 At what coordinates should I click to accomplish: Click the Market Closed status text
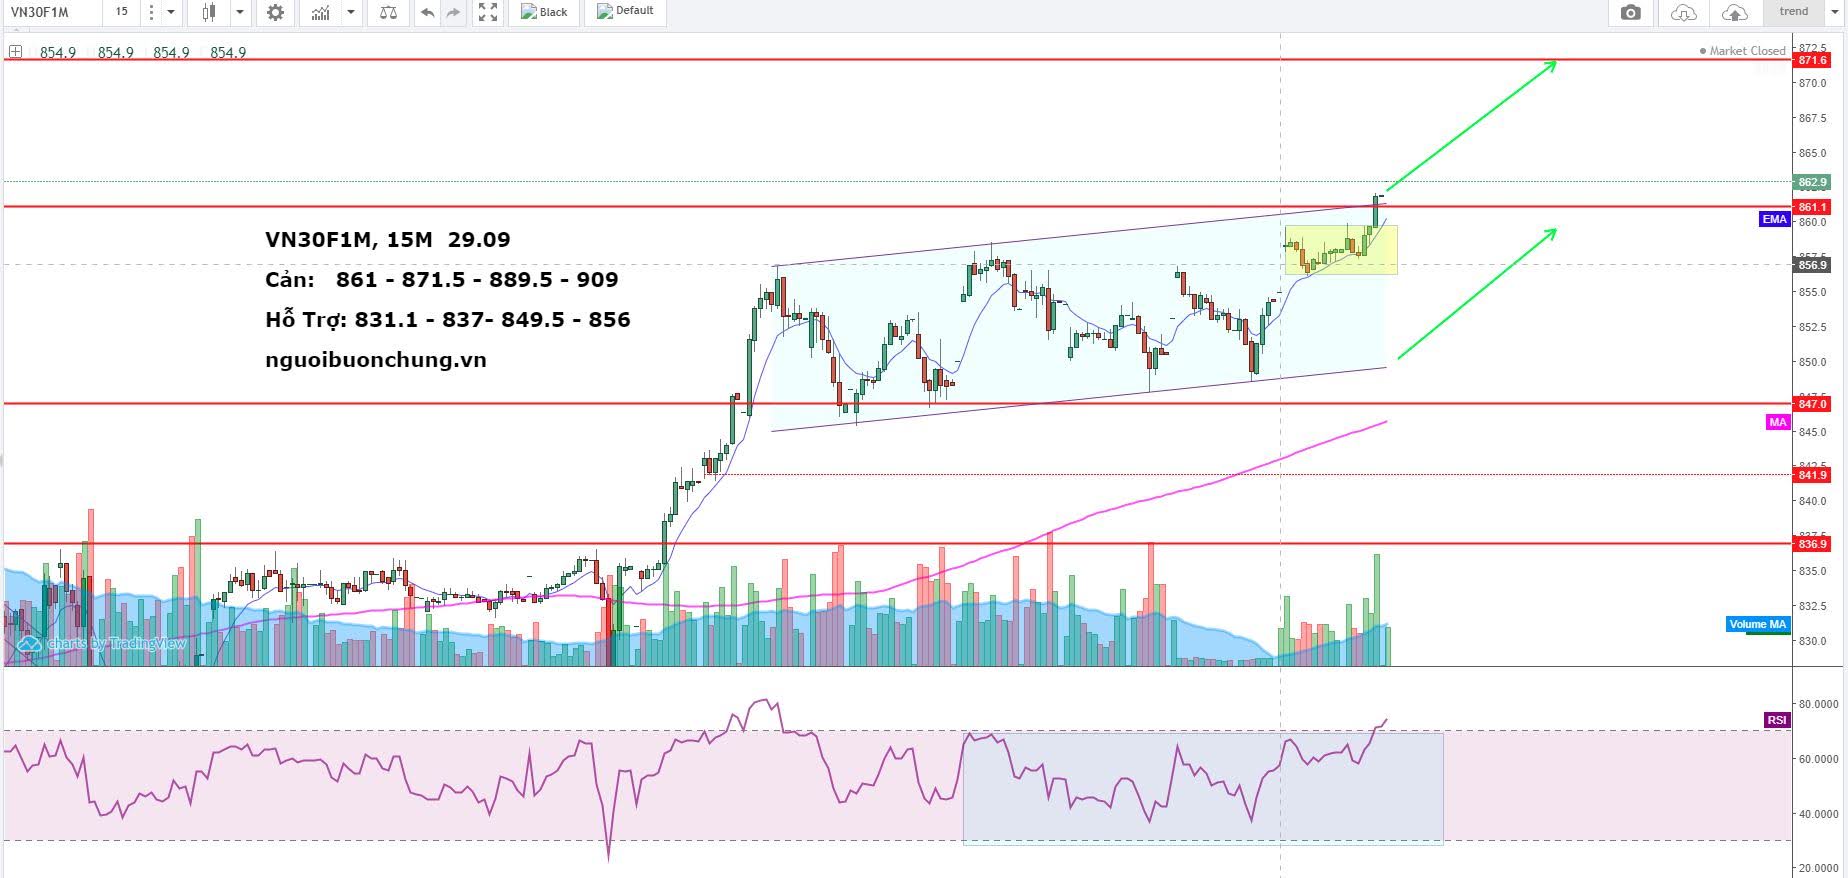(1747, 51)
